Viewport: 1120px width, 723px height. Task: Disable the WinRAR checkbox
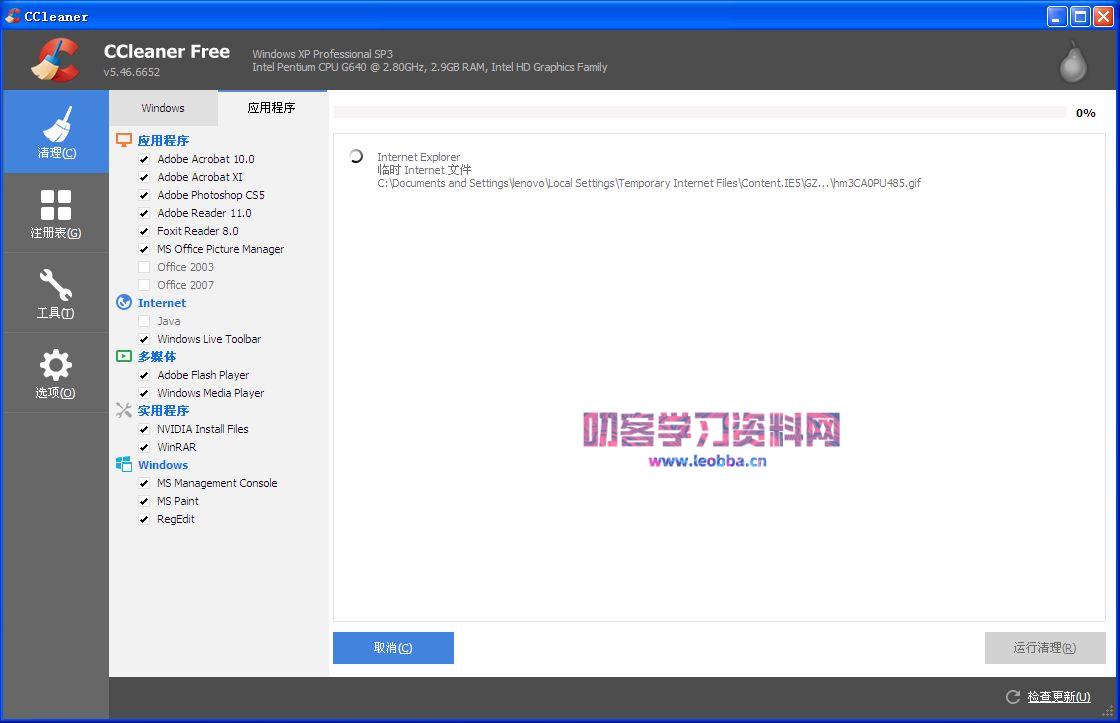tap(143, 447)
